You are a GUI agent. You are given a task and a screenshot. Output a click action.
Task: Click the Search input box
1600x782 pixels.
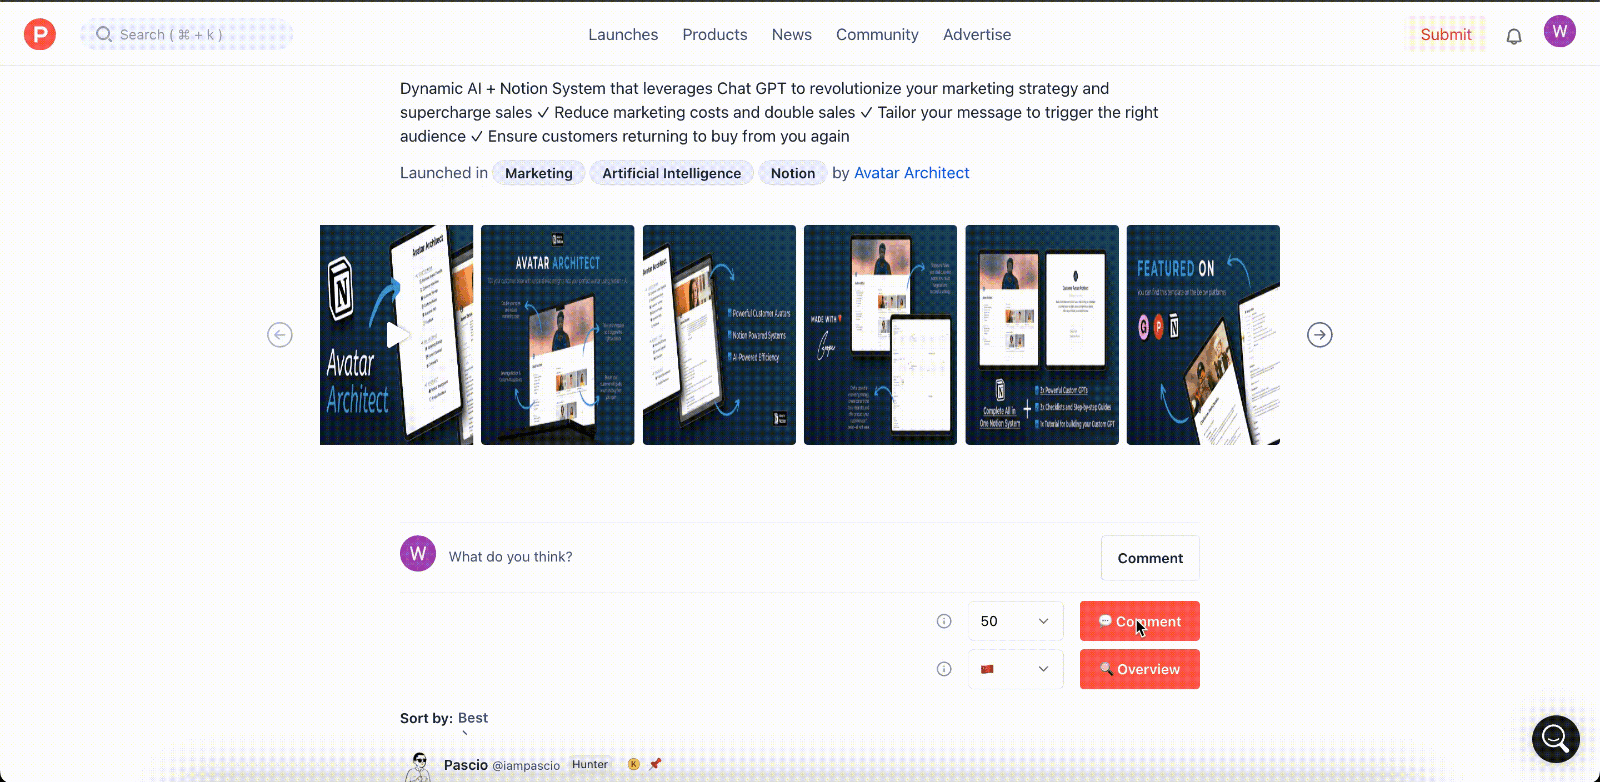point(187,34)
